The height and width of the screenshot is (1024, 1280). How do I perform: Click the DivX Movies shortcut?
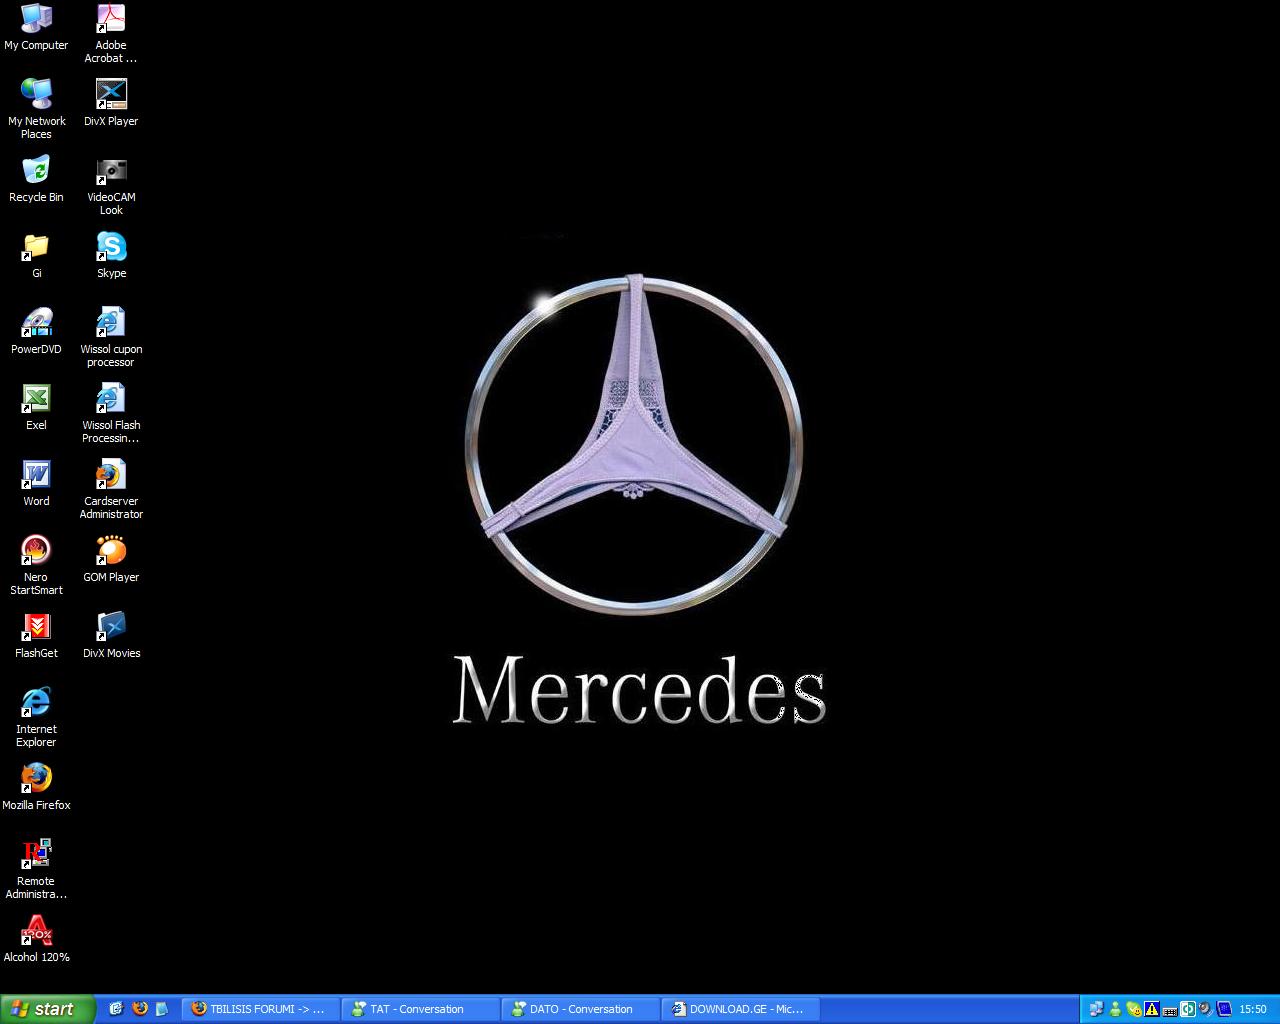pos(111,635)
